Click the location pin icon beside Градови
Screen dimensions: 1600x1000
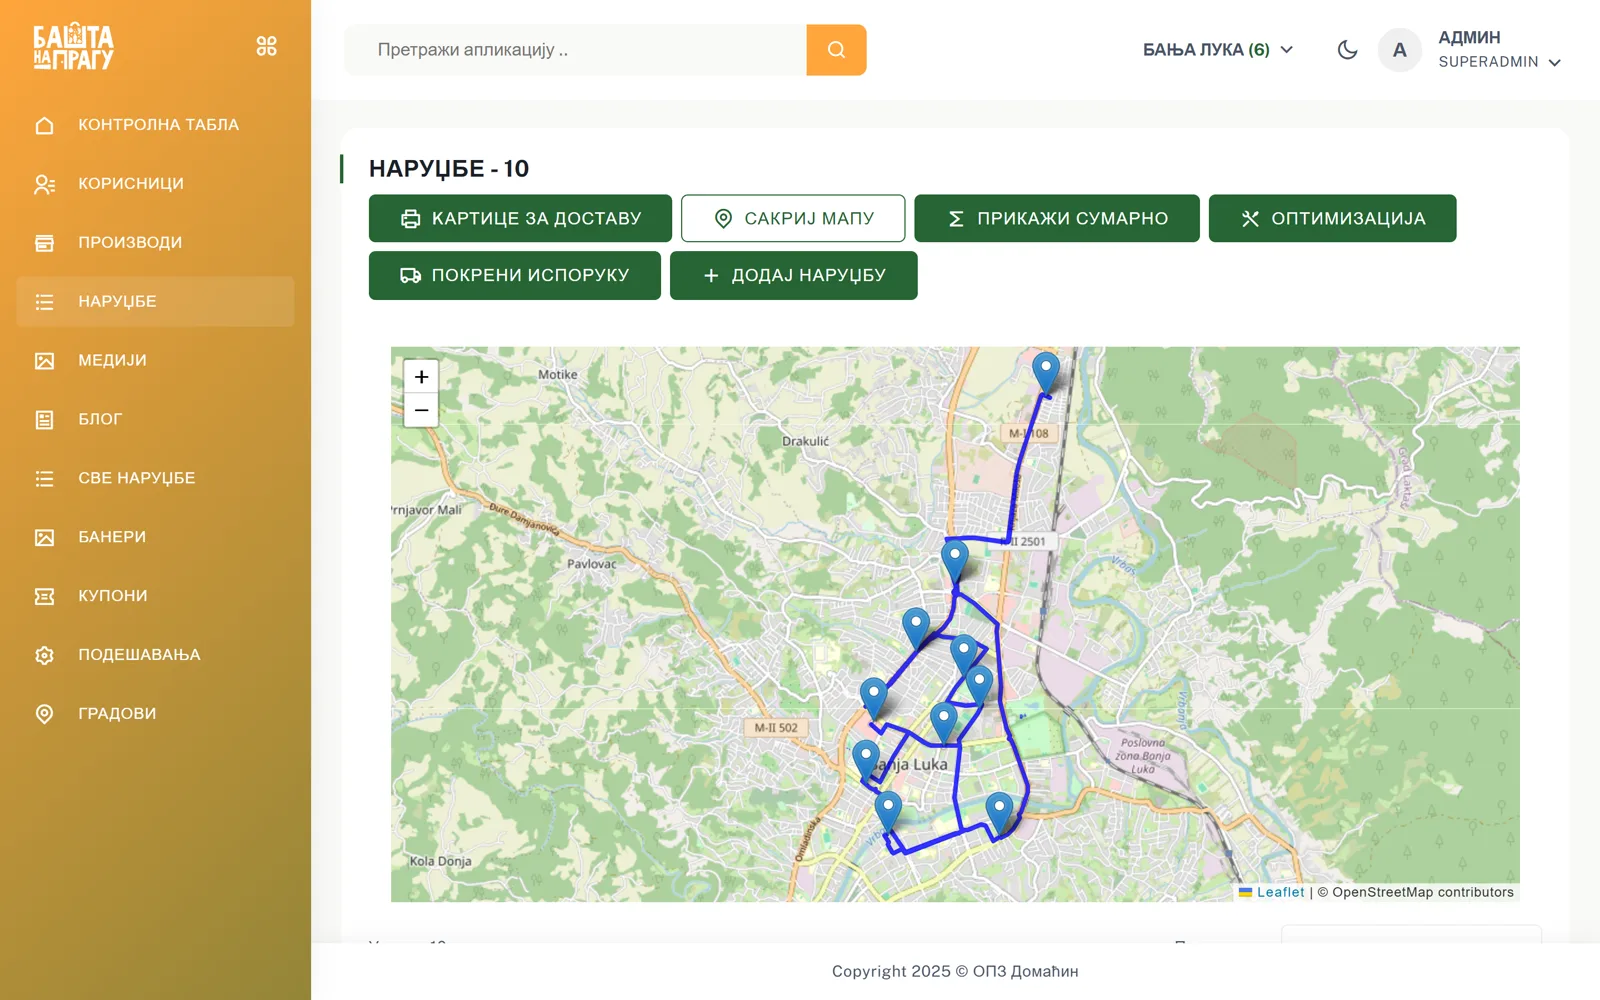pyautogui.click(x=44, y=714)
